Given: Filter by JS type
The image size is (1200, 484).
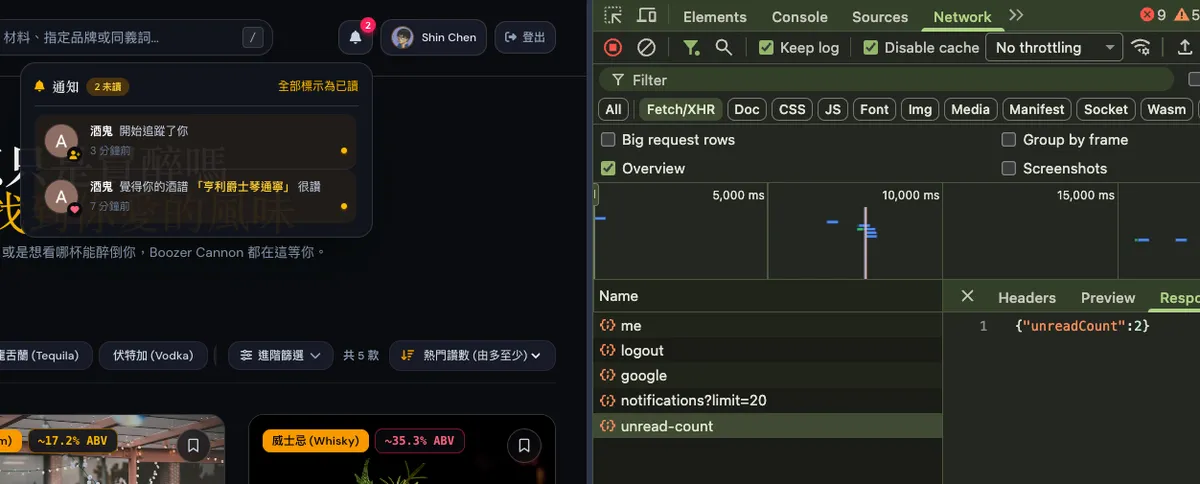Looking at the screenshot, I should 833,109.
